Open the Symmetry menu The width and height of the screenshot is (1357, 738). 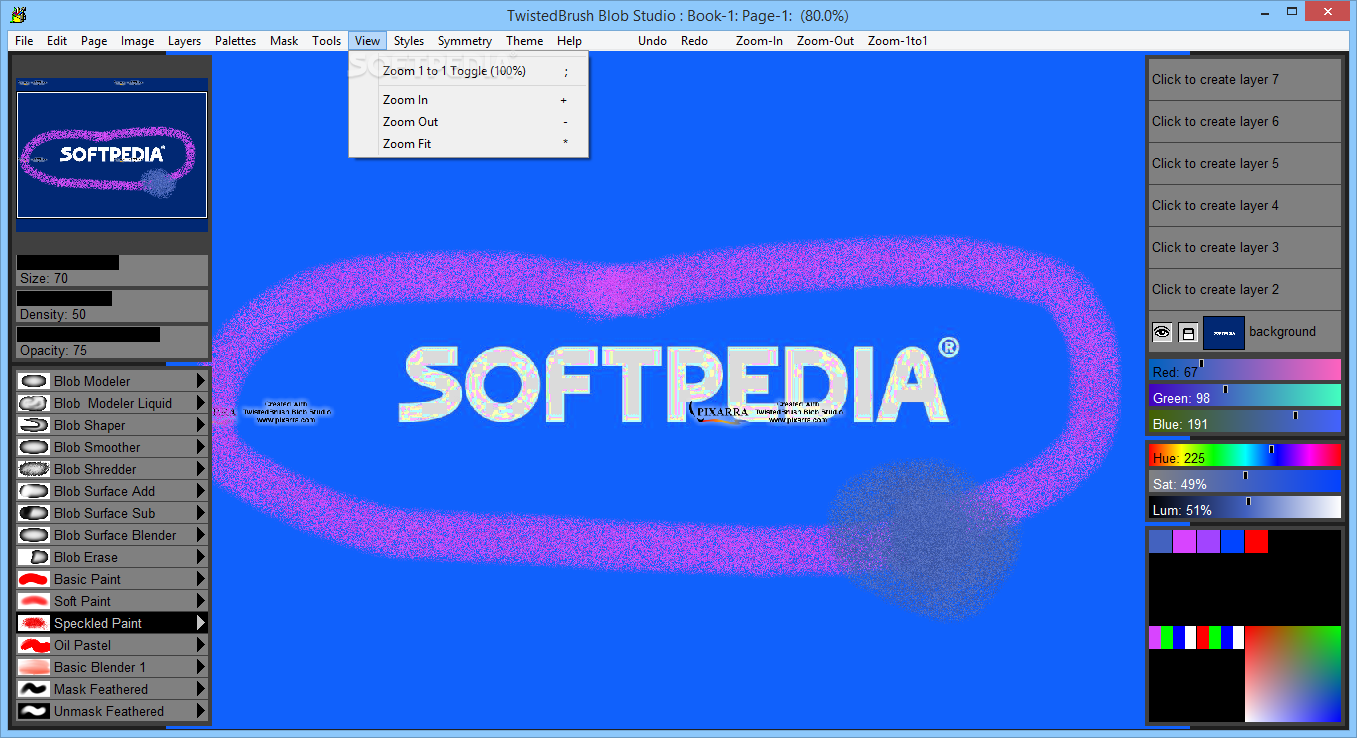pos(465,41)
